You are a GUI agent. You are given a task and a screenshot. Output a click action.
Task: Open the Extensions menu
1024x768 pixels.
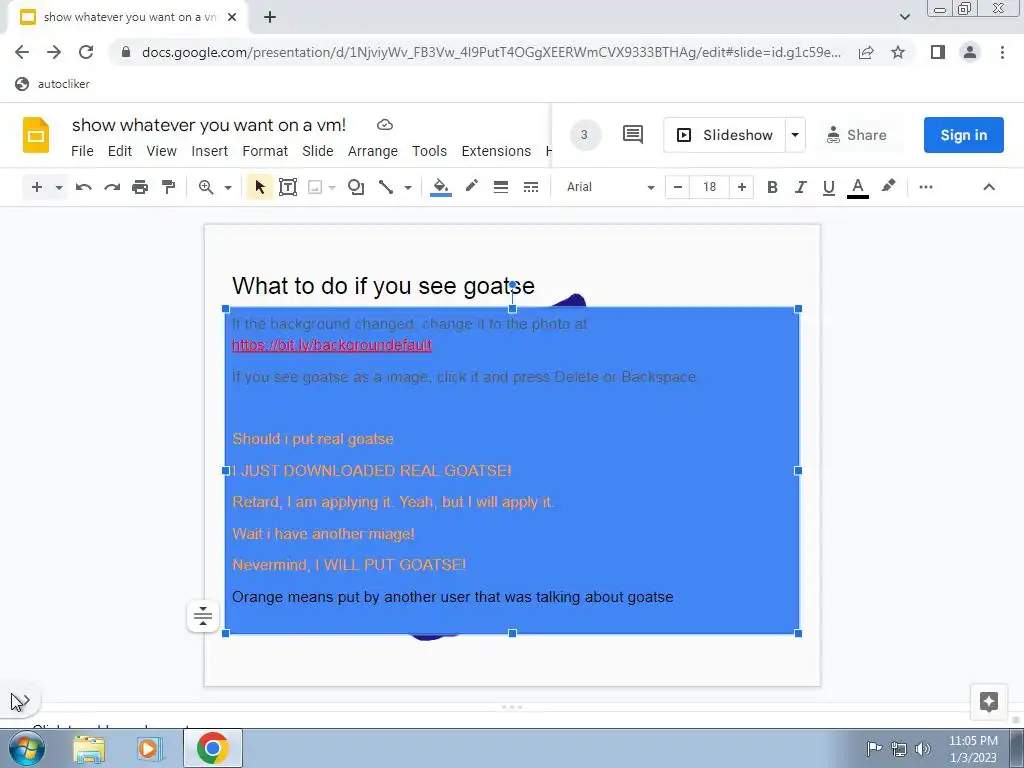click(x=496, y=151)
